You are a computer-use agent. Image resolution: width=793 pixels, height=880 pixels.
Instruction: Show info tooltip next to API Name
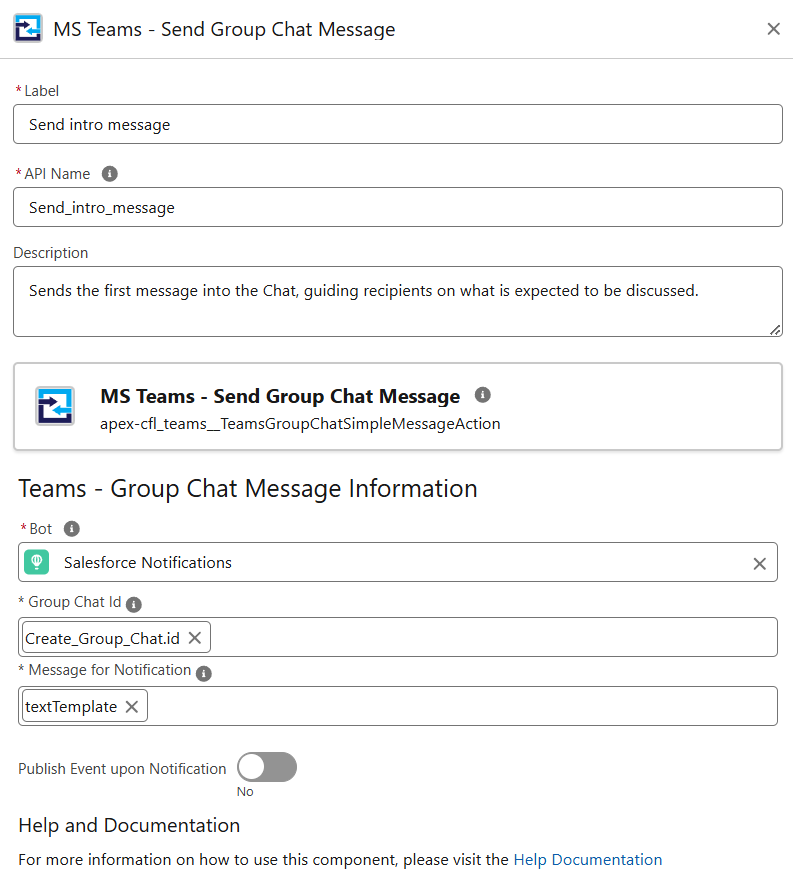(109, 174)
